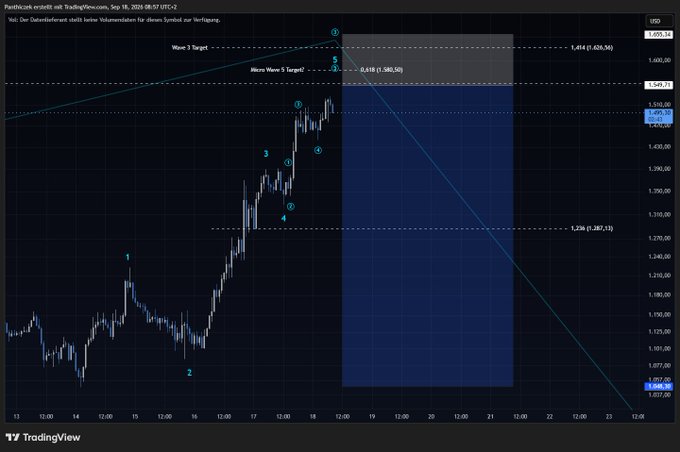Click the 1.210,00 price axis label
The image size is (680, 452).
[659, 275]
